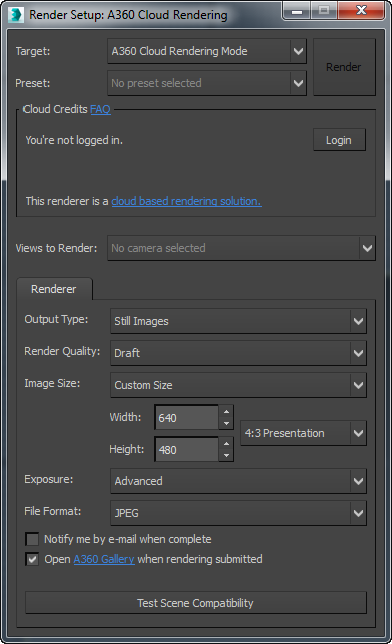
Task: Click the 'You're not logged in.' text
Action: tap(74, 140)
